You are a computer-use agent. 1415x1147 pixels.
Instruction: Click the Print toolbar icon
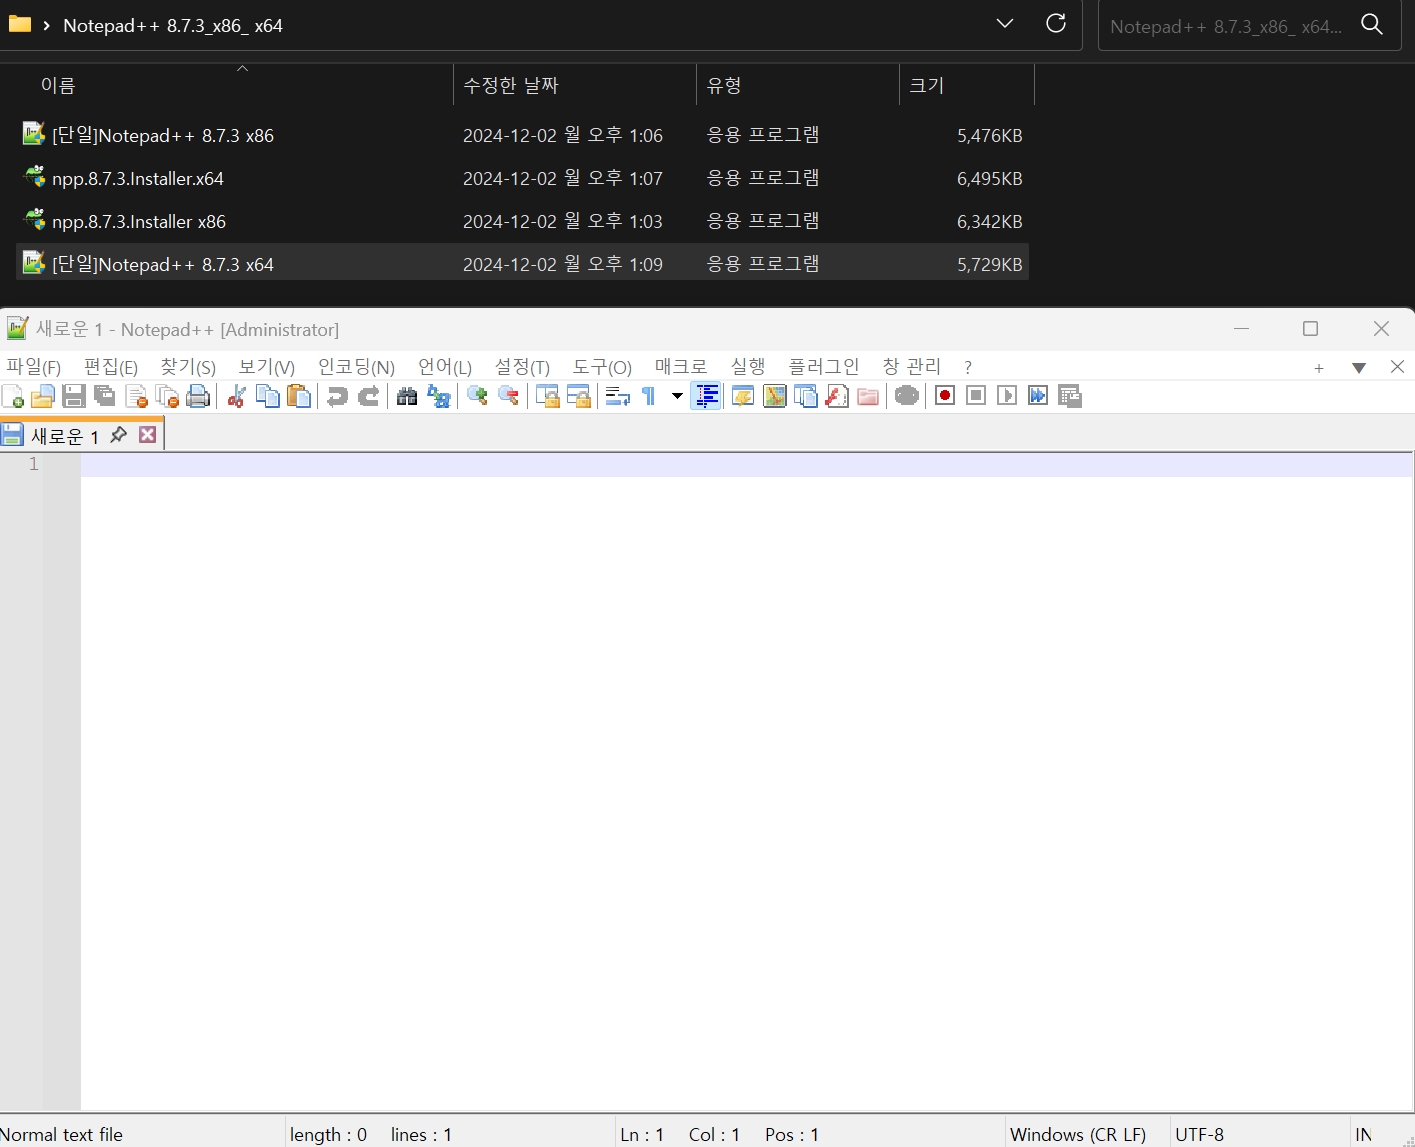[199, 396]
